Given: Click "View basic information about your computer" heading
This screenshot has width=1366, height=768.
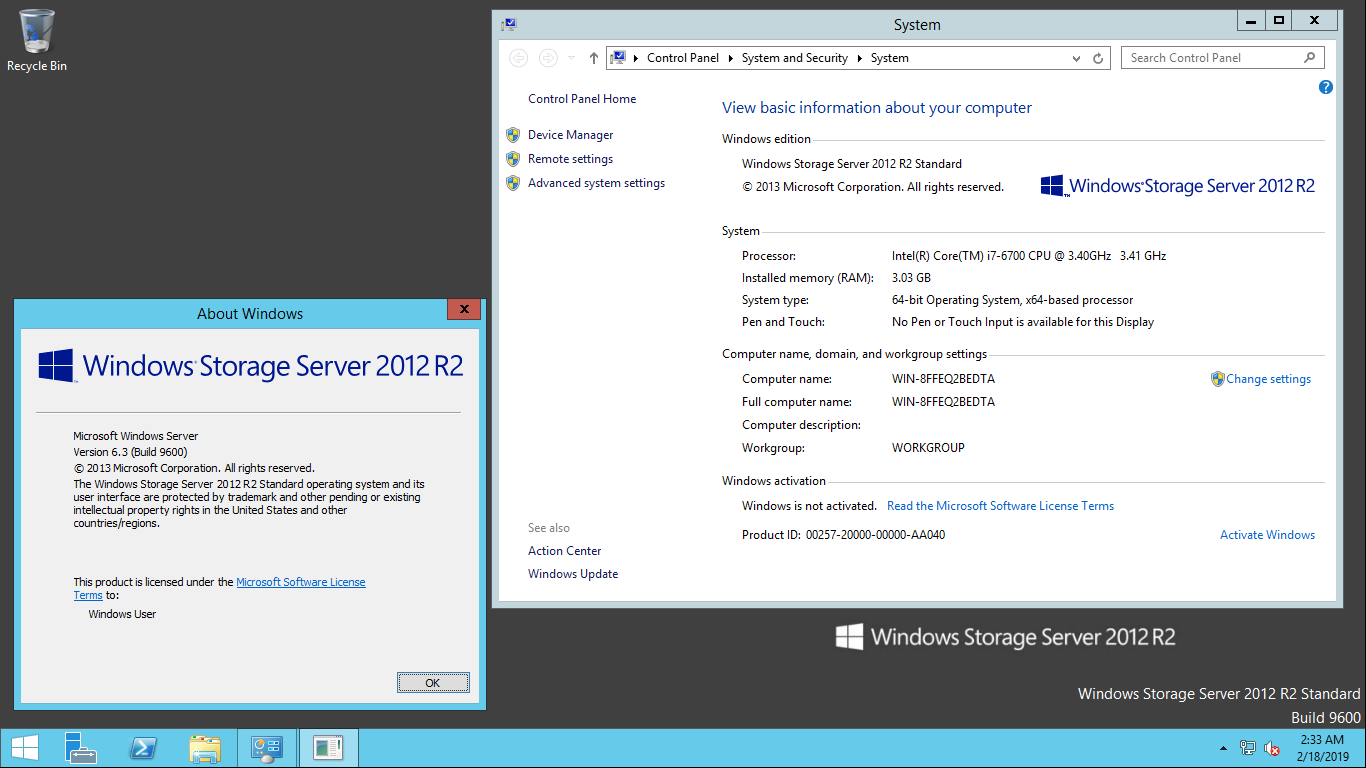Looking at the screenshot, I should point(877,108).
